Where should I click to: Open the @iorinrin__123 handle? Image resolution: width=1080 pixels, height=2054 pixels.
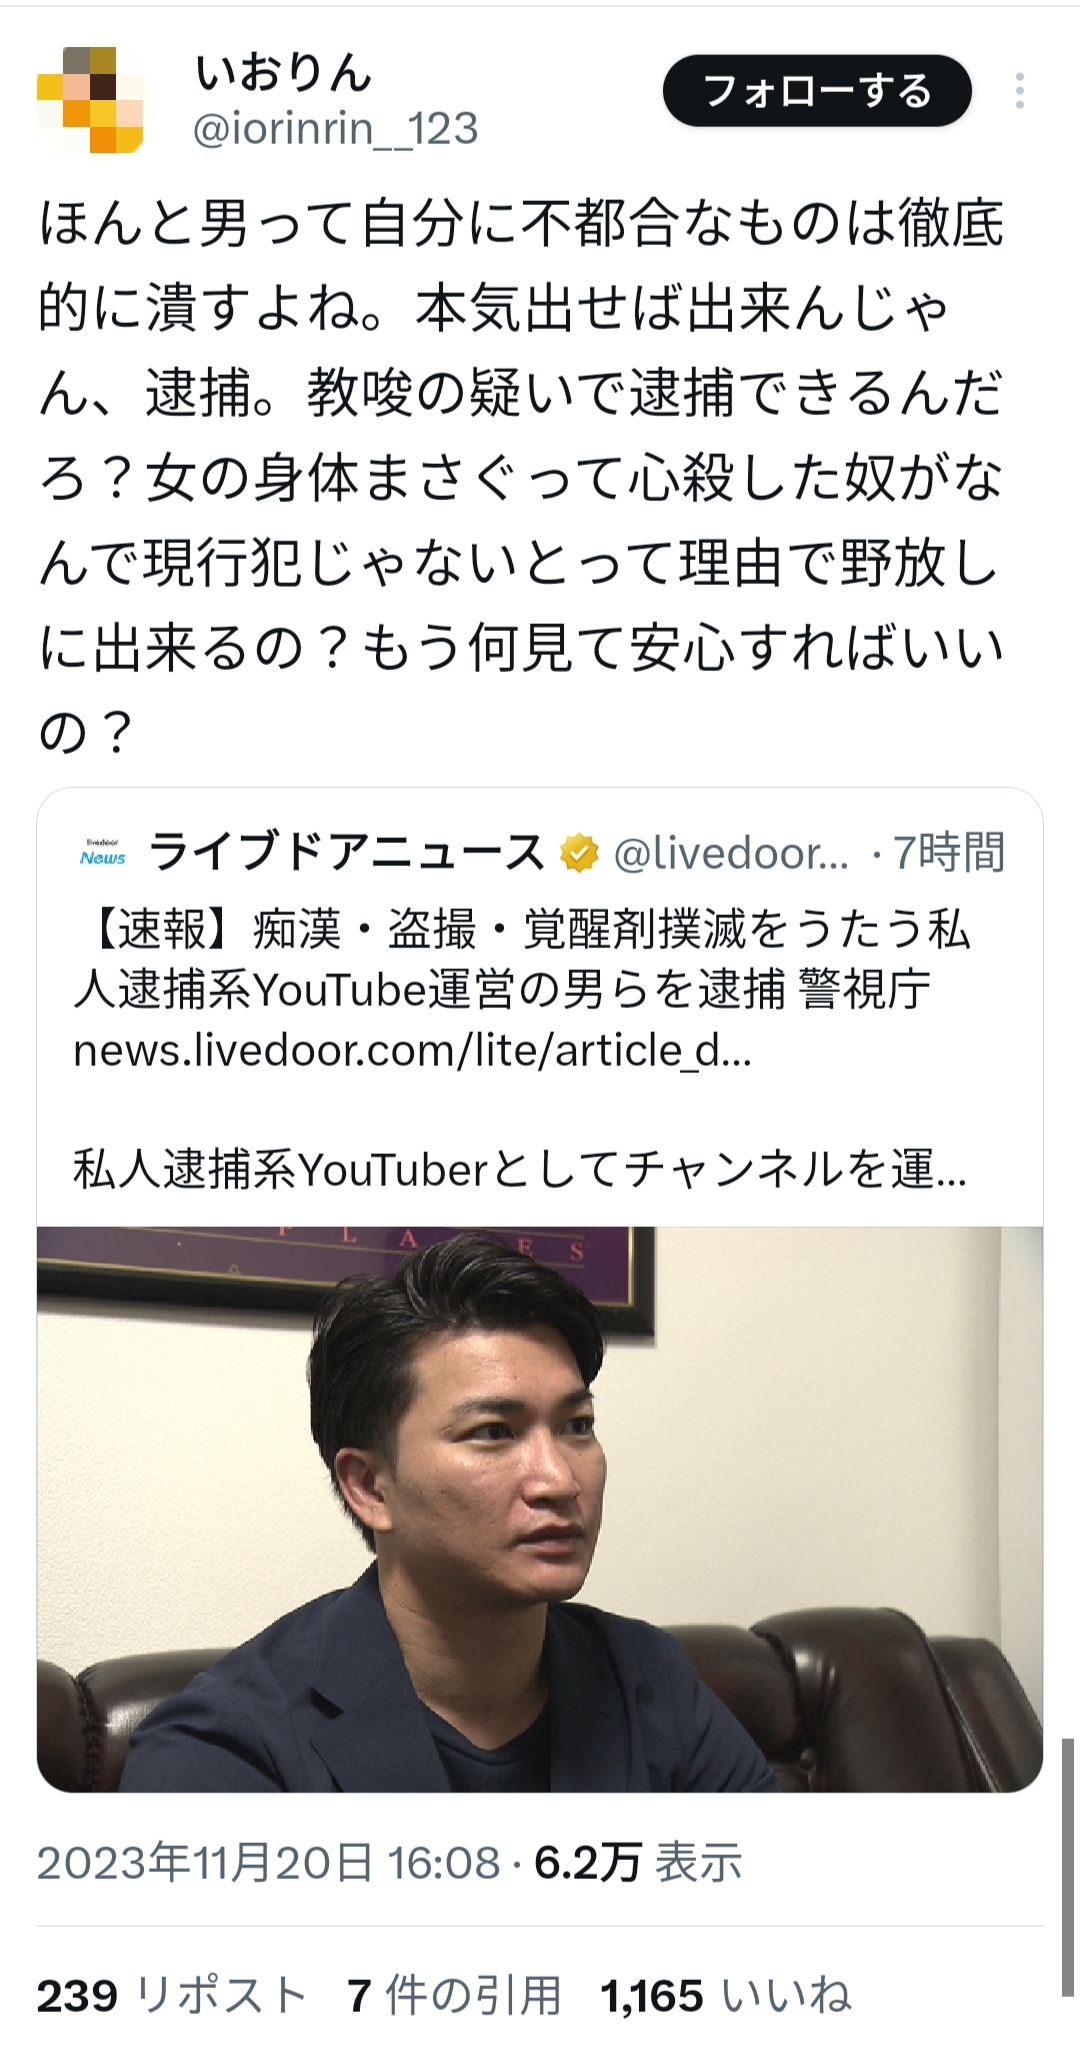[x=335, y=130]
